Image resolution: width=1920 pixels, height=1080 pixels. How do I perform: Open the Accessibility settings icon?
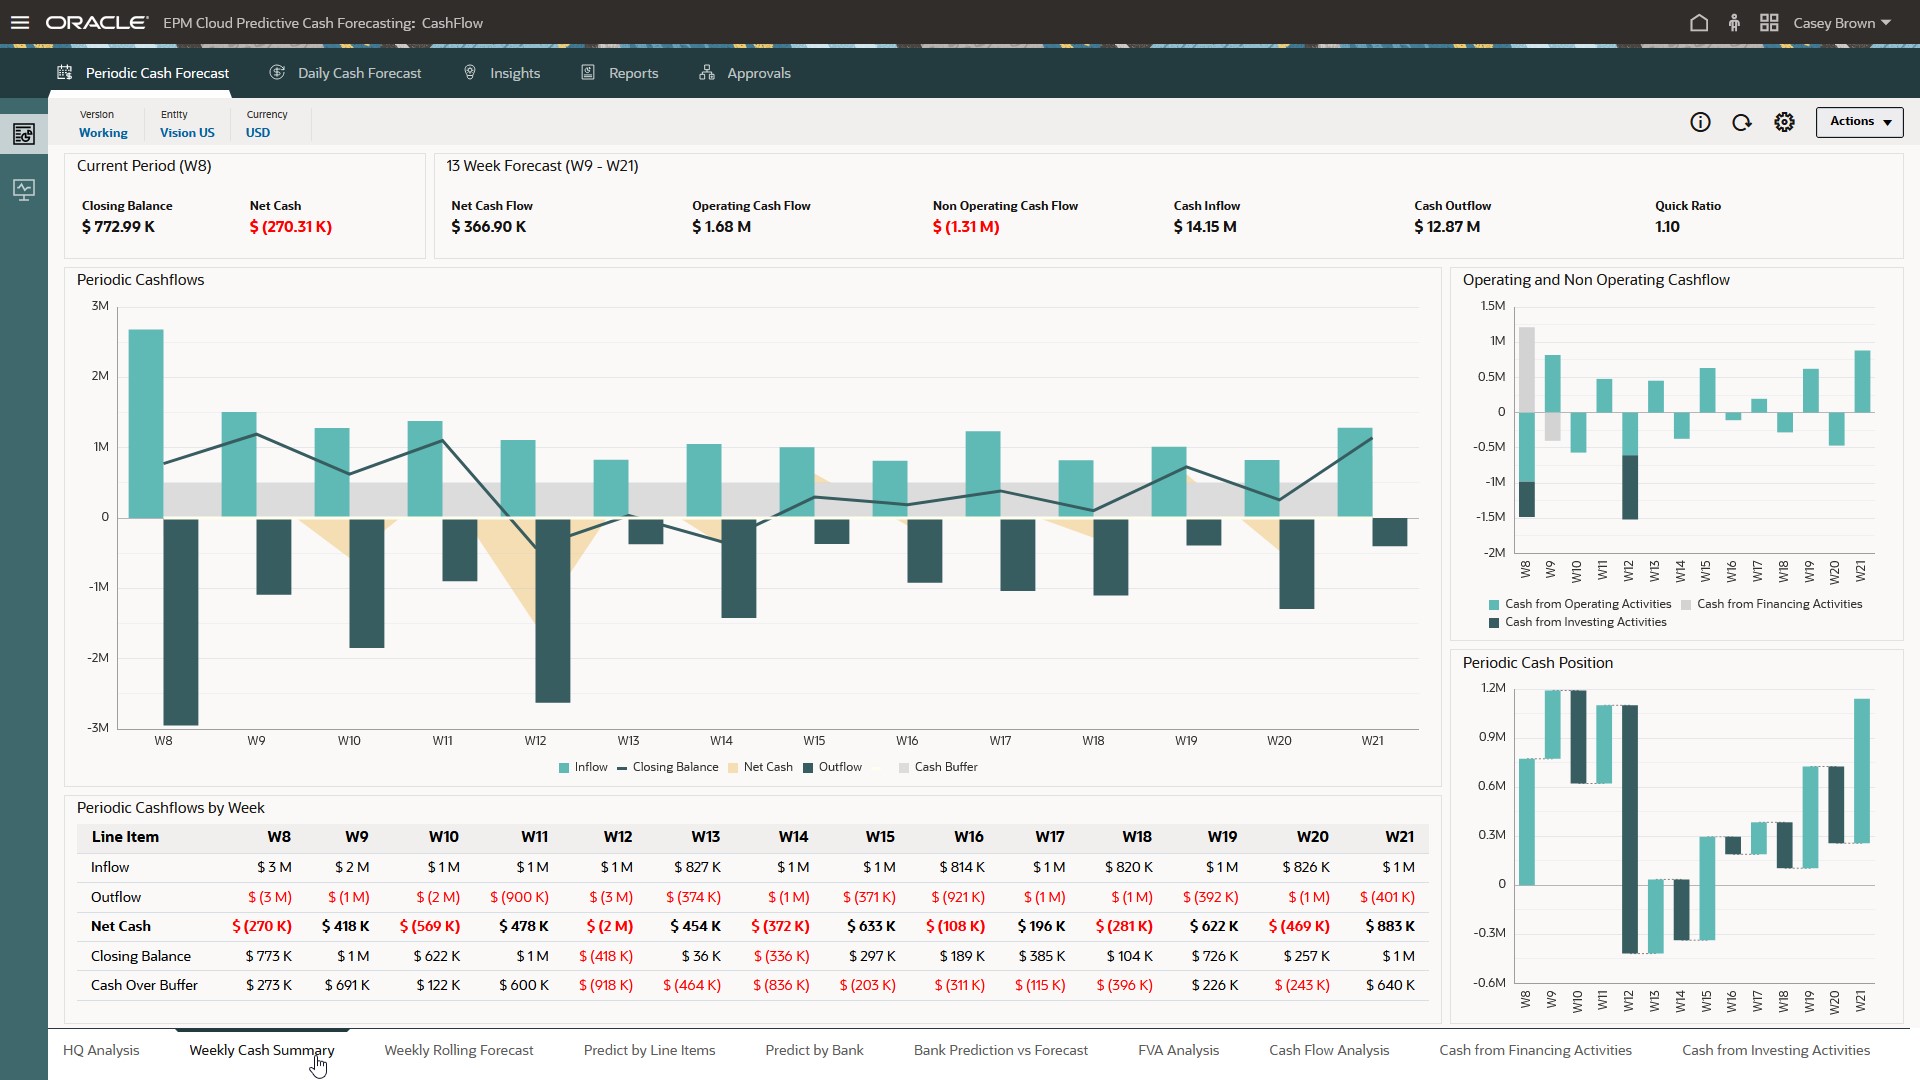1734,22
